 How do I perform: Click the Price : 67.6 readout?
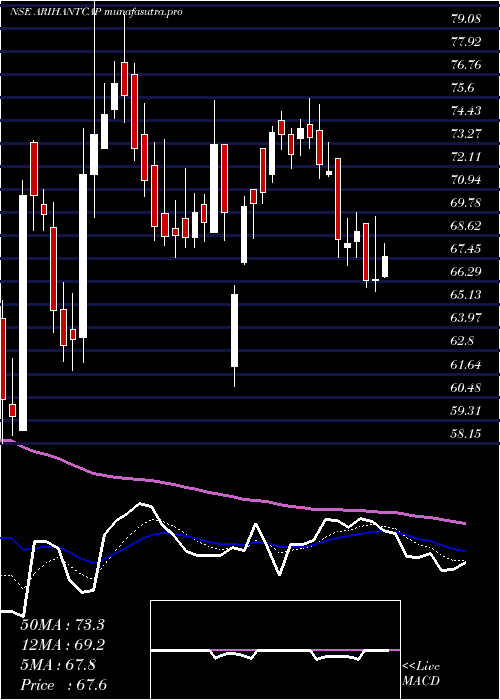[64, 685]
